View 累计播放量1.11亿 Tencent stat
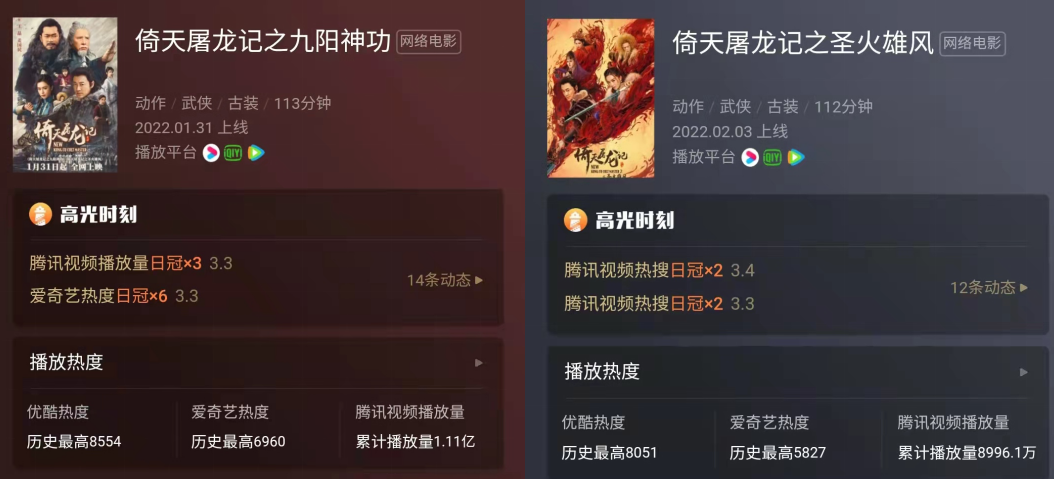The height and width of the screenshot is (479, 1054). coord(415,441)
